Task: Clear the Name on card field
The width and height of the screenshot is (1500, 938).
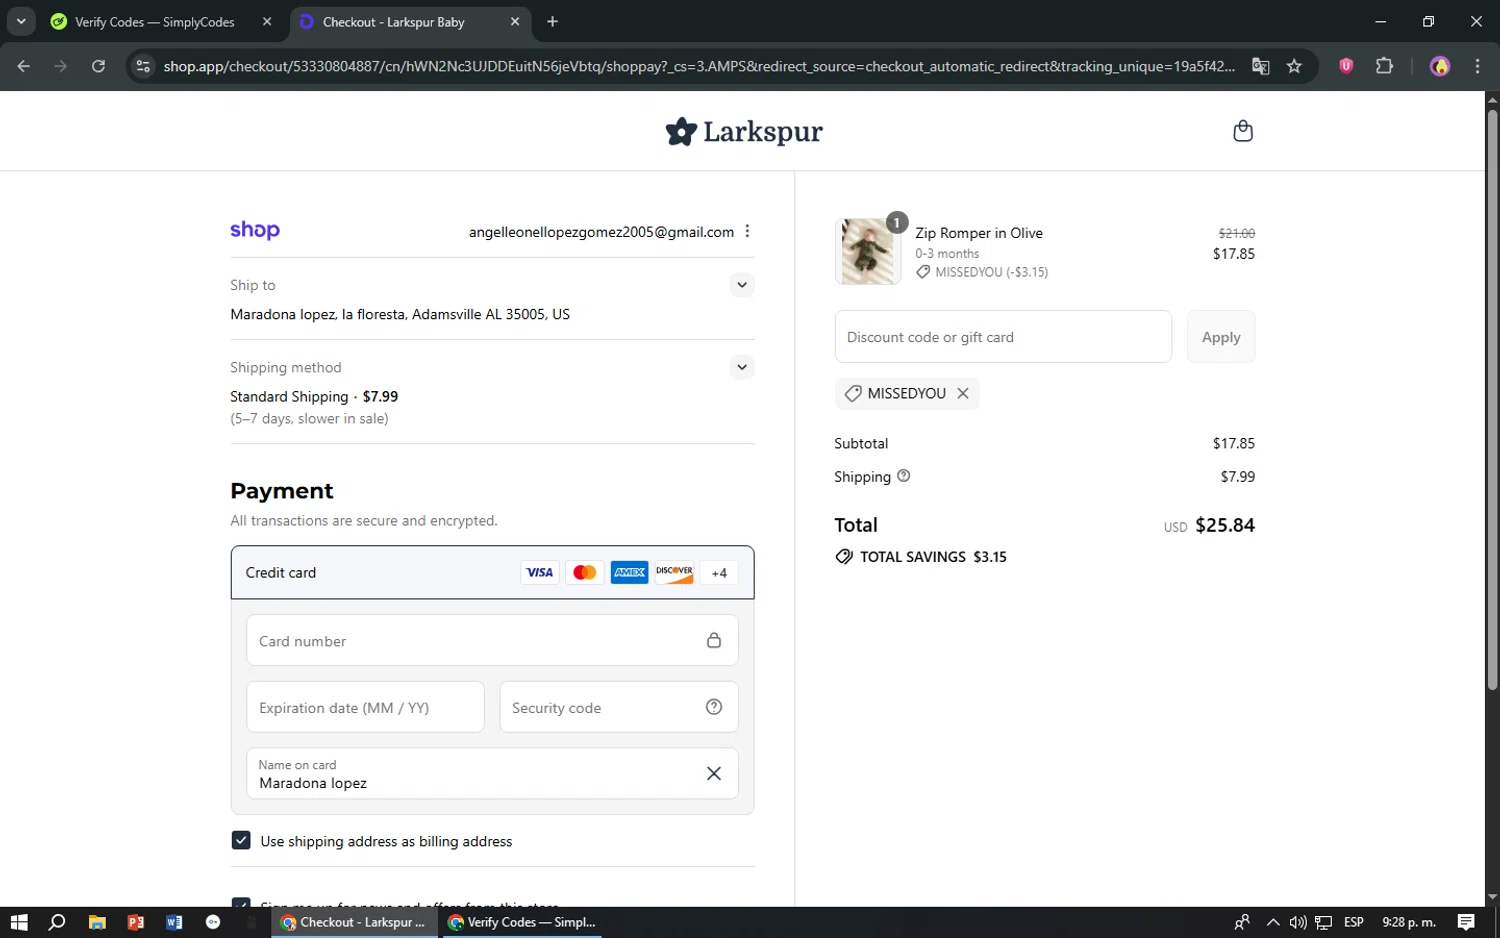Action: (714, 773)
